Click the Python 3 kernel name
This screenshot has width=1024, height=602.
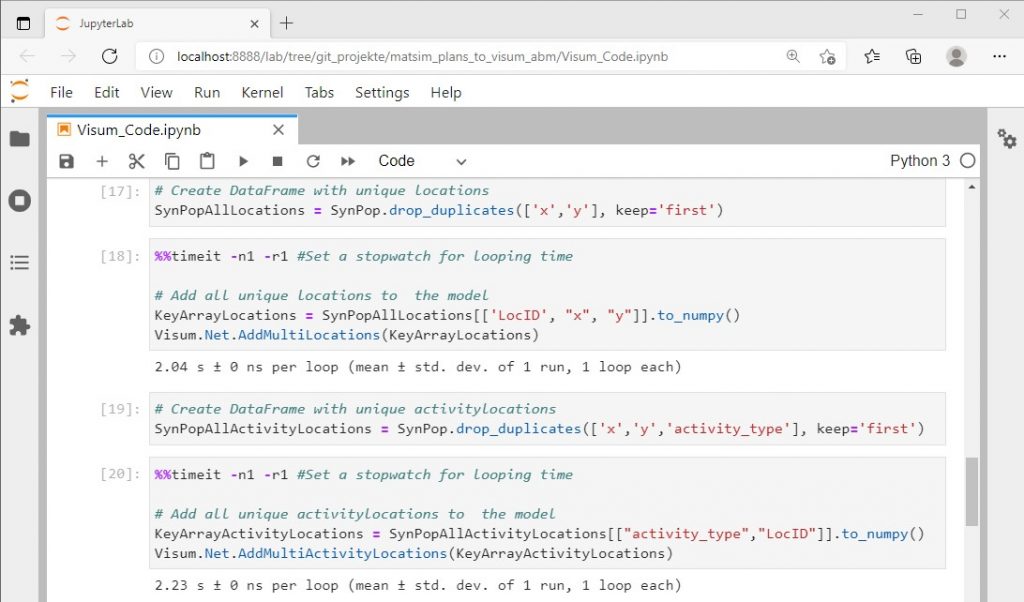[920, 161]
